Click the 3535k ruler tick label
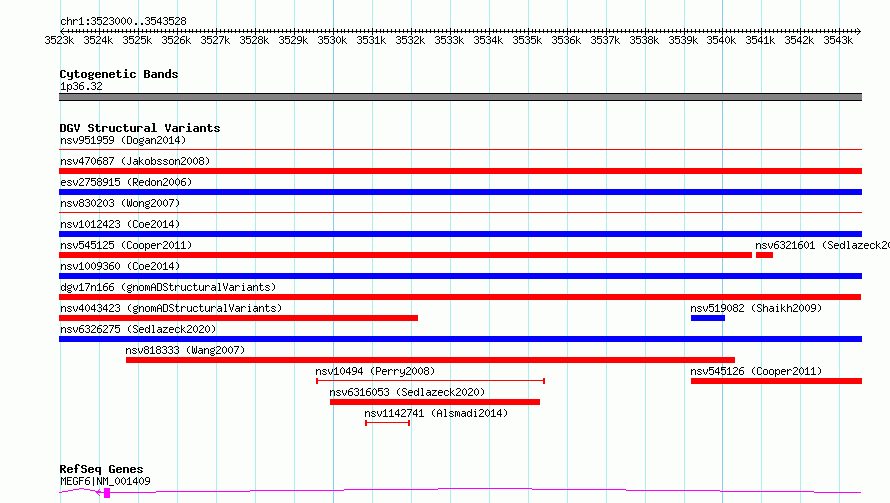The image size is (890, 503). click(x=527, y=40)
